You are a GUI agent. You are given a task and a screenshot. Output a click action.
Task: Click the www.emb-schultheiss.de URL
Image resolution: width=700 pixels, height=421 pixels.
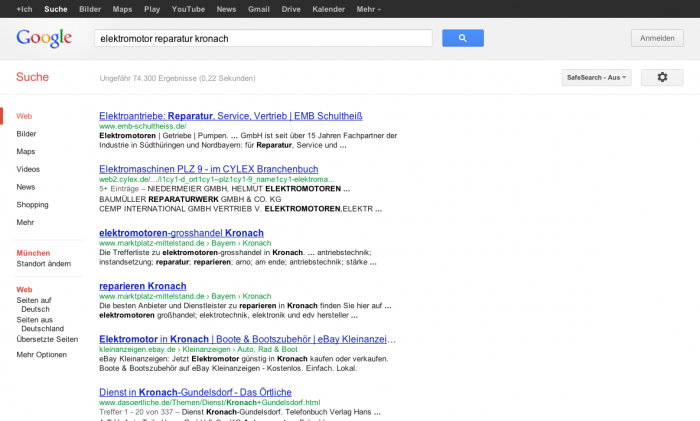tap(143, 126)
